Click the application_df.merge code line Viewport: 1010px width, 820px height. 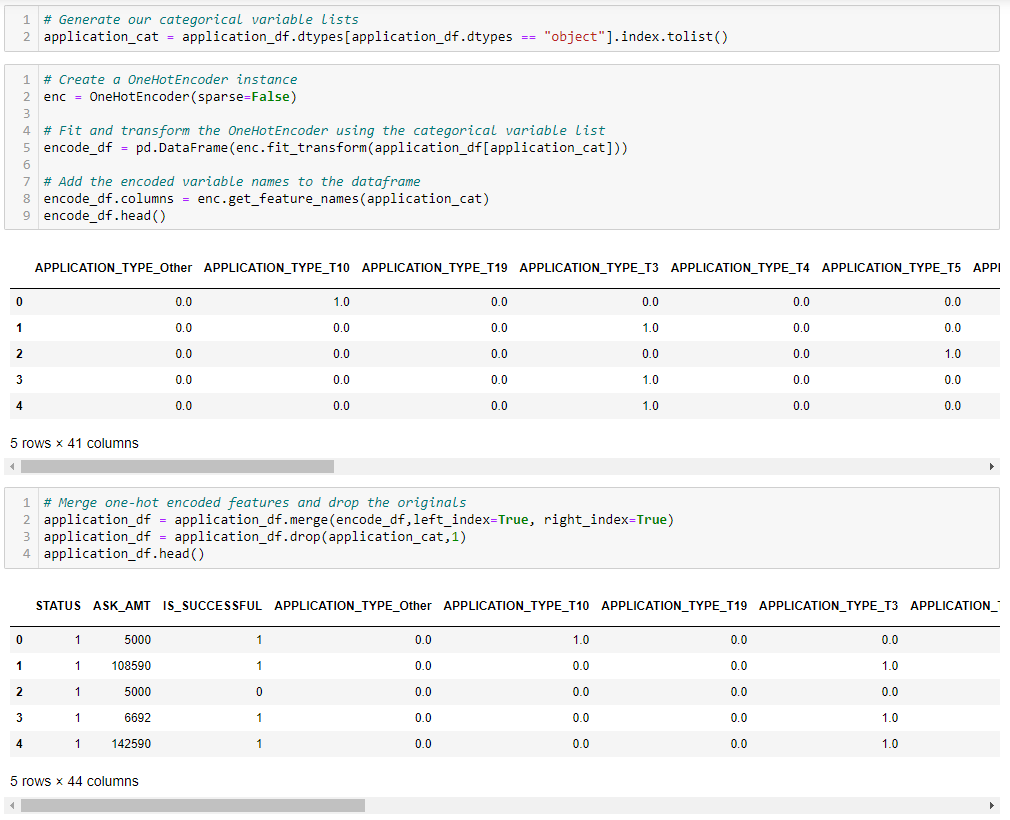(358, 520)
